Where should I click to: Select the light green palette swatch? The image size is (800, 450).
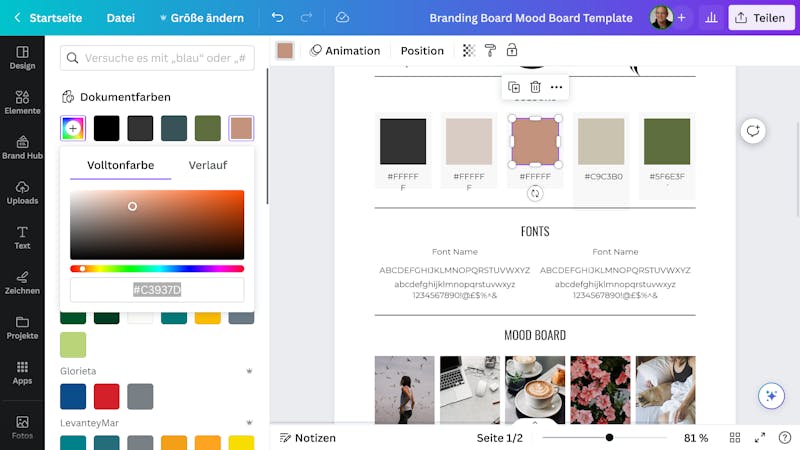73,345
